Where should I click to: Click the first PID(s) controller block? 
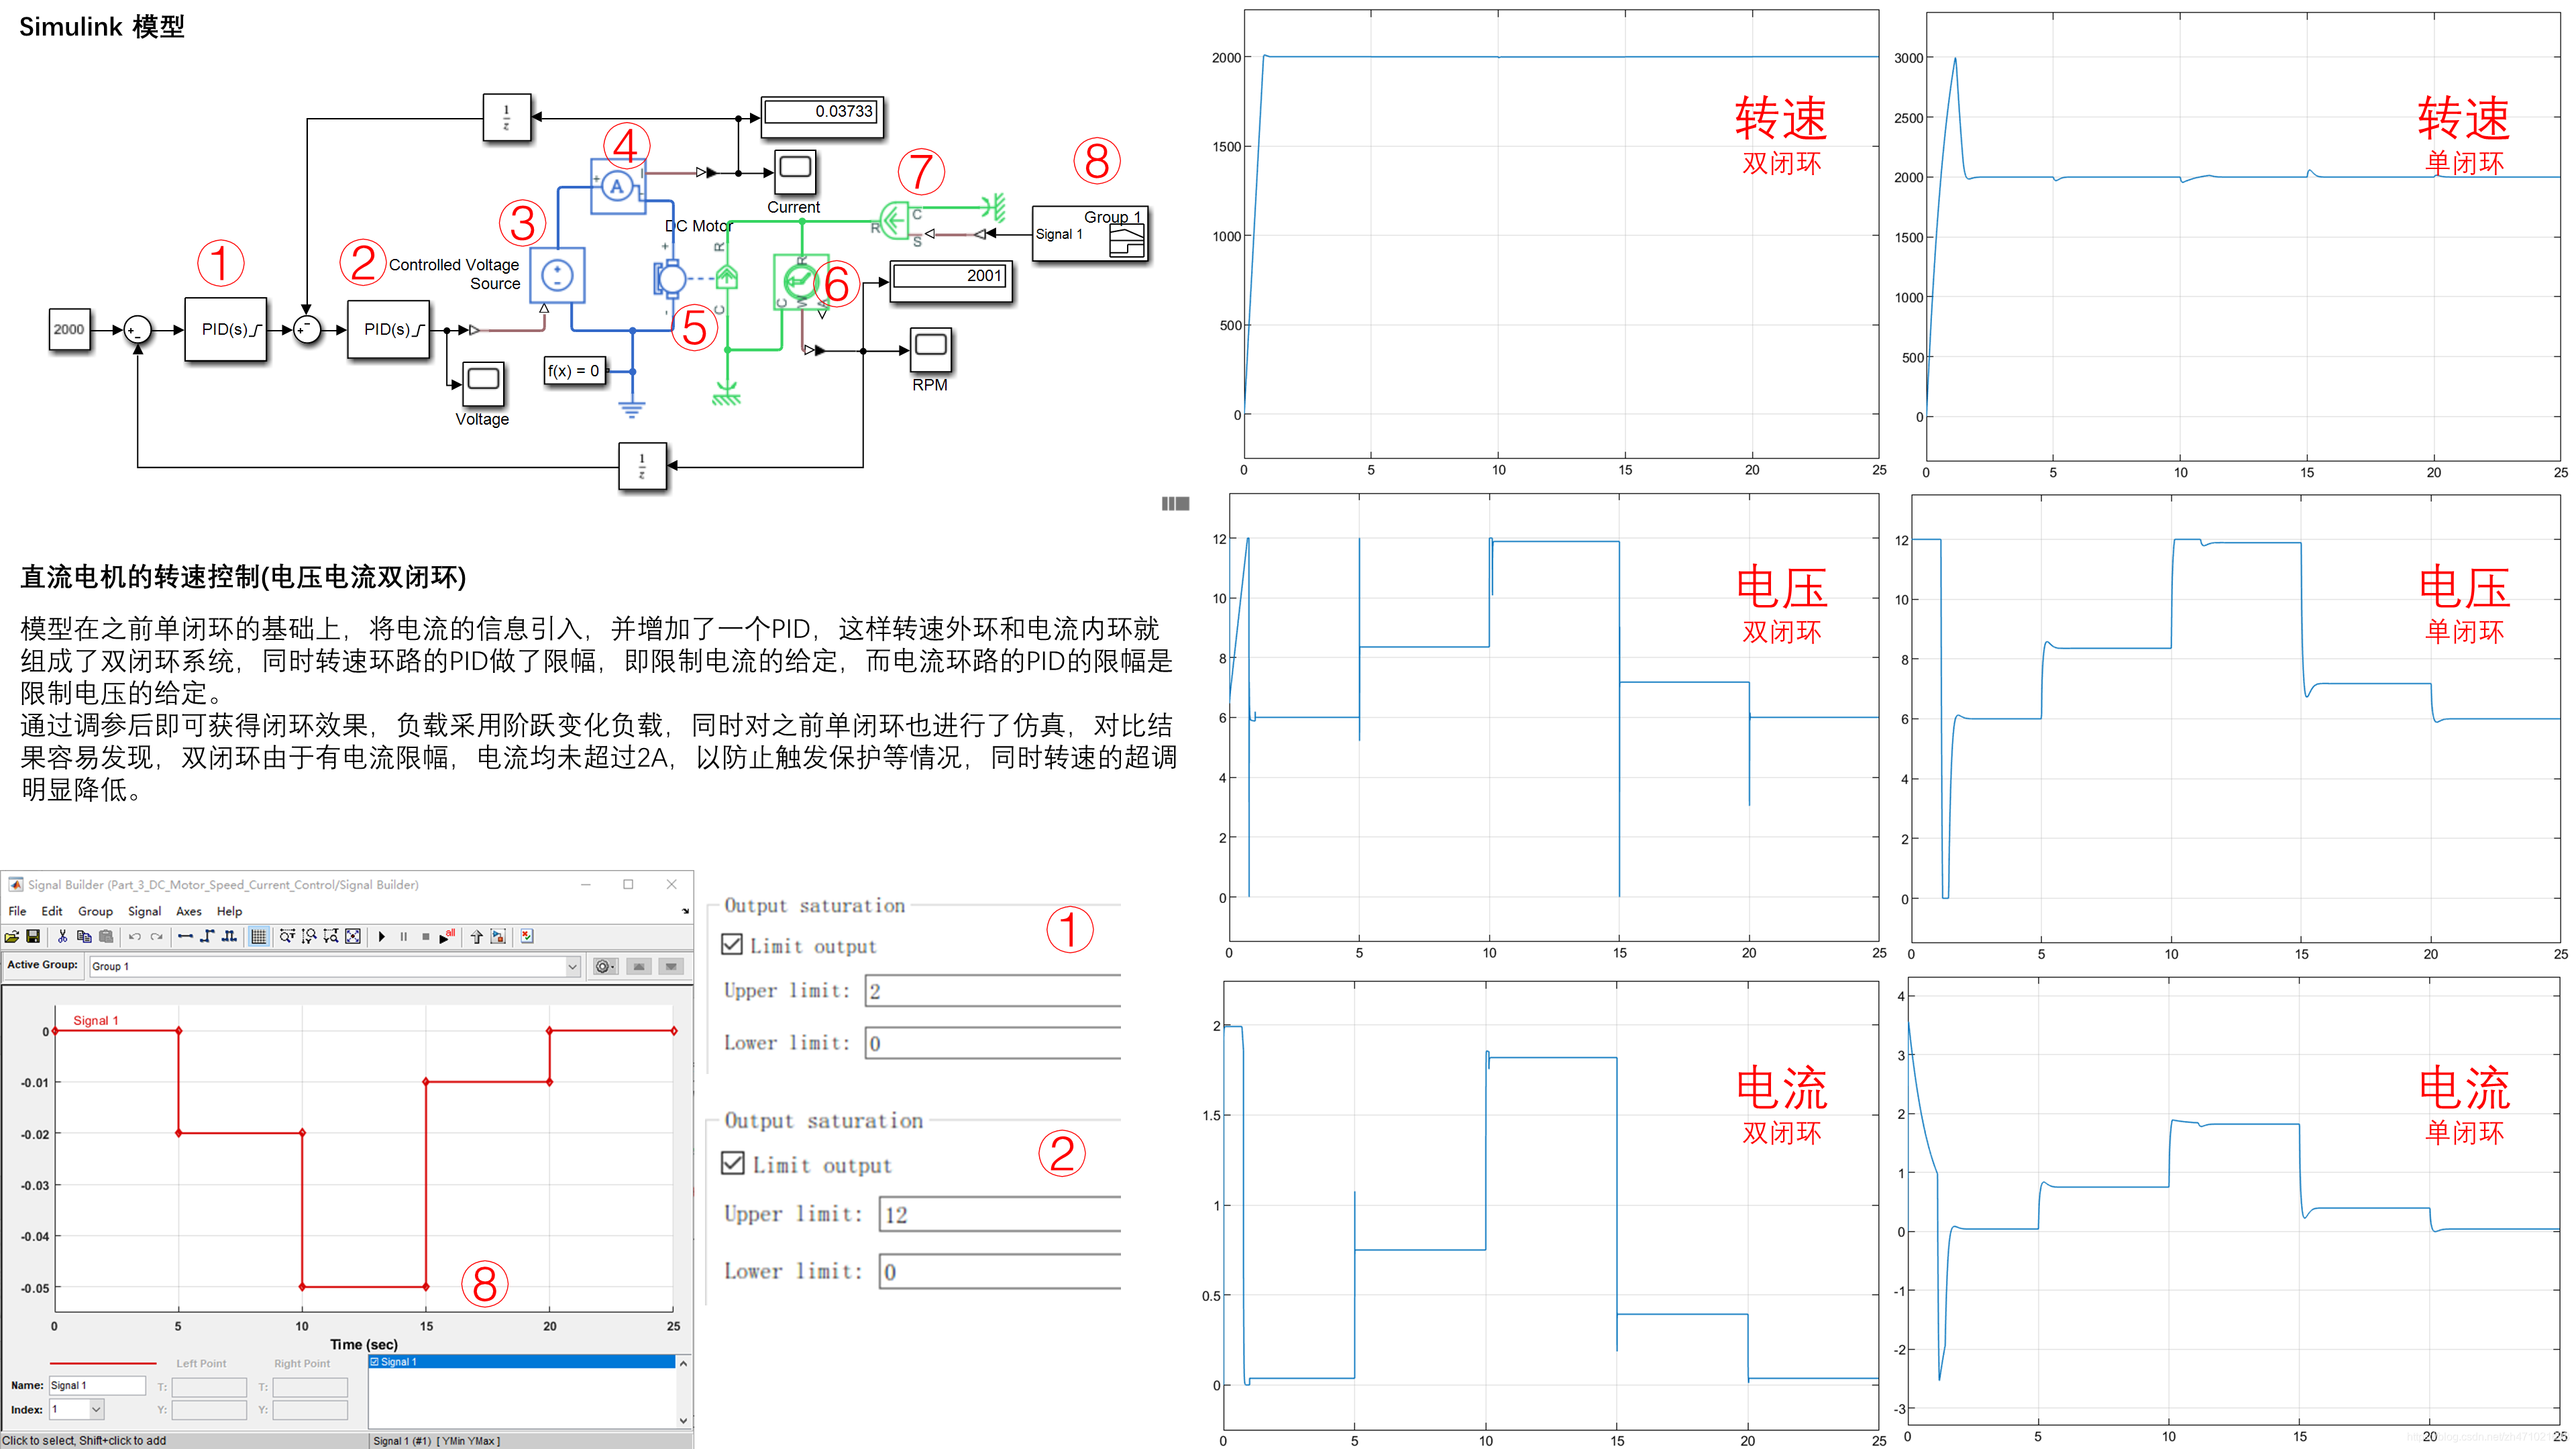point(226,329)
